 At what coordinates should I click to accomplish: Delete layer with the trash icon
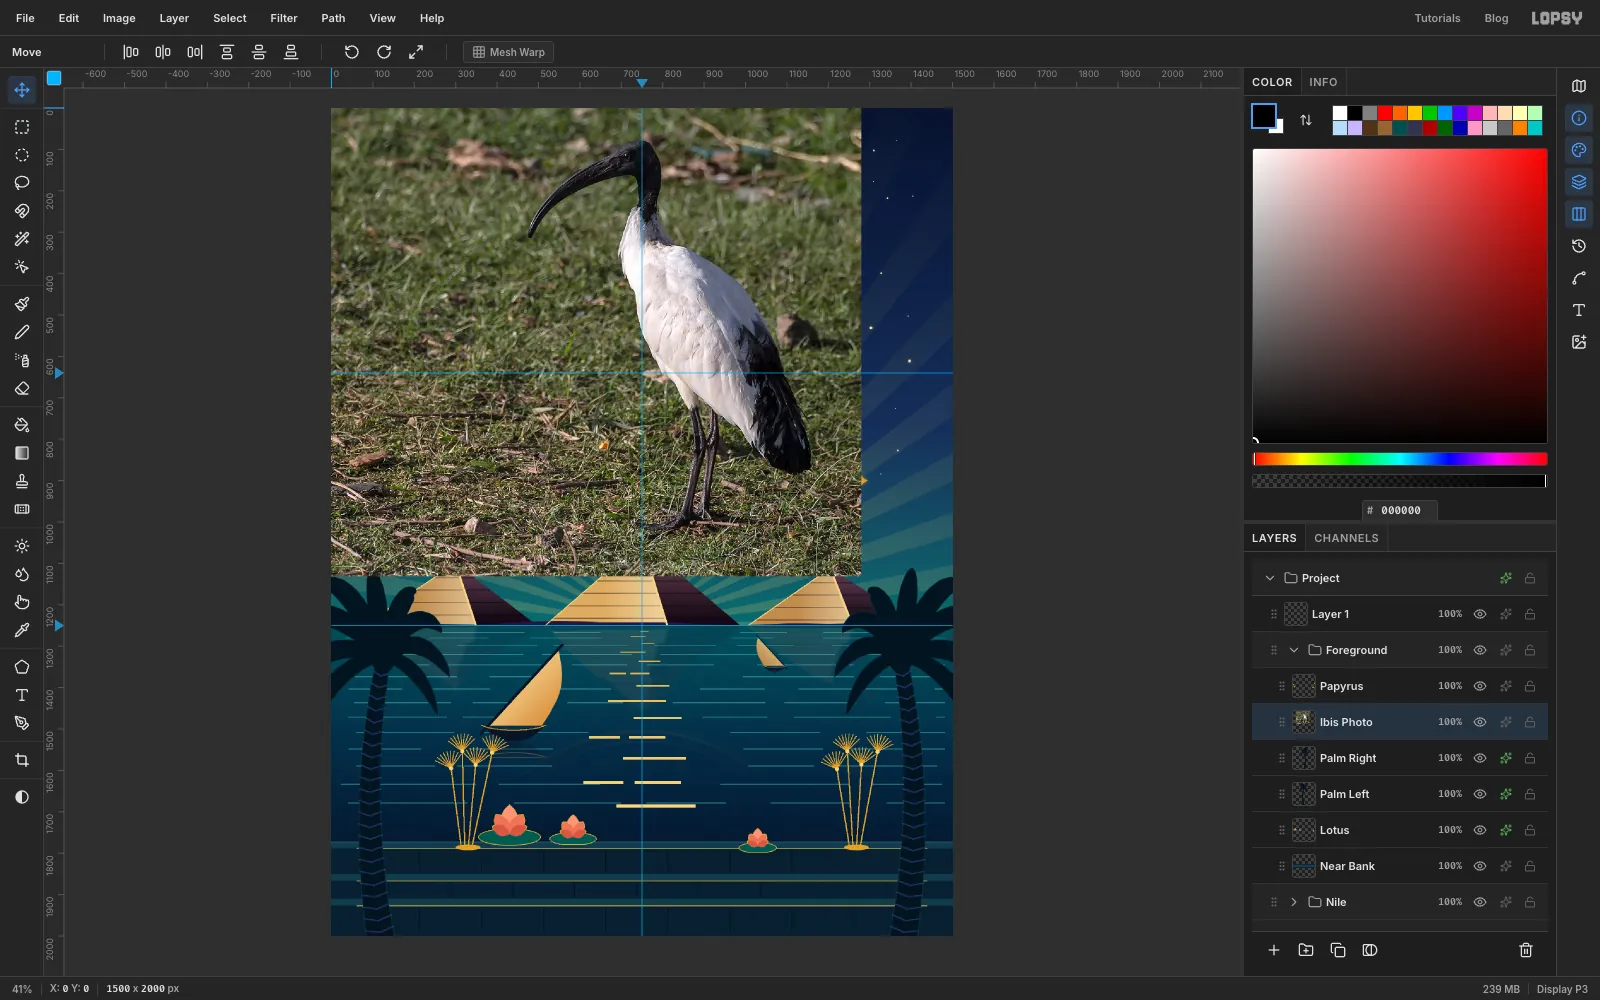[x=1526, y=950]
